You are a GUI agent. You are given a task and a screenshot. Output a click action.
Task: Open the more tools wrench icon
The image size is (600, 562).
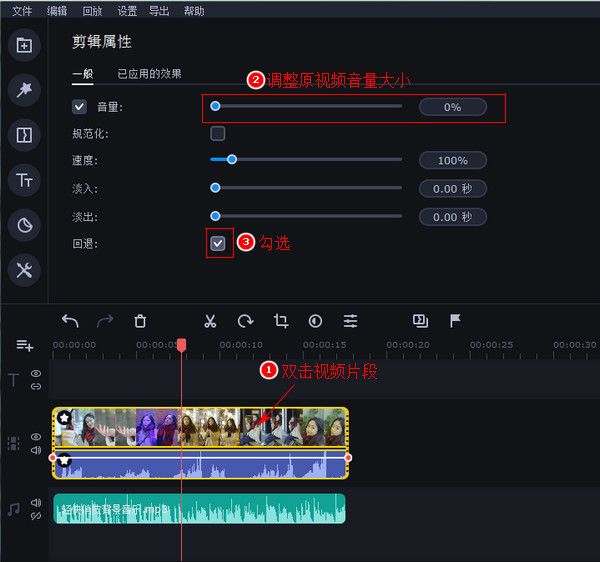(x=24, y=270)
